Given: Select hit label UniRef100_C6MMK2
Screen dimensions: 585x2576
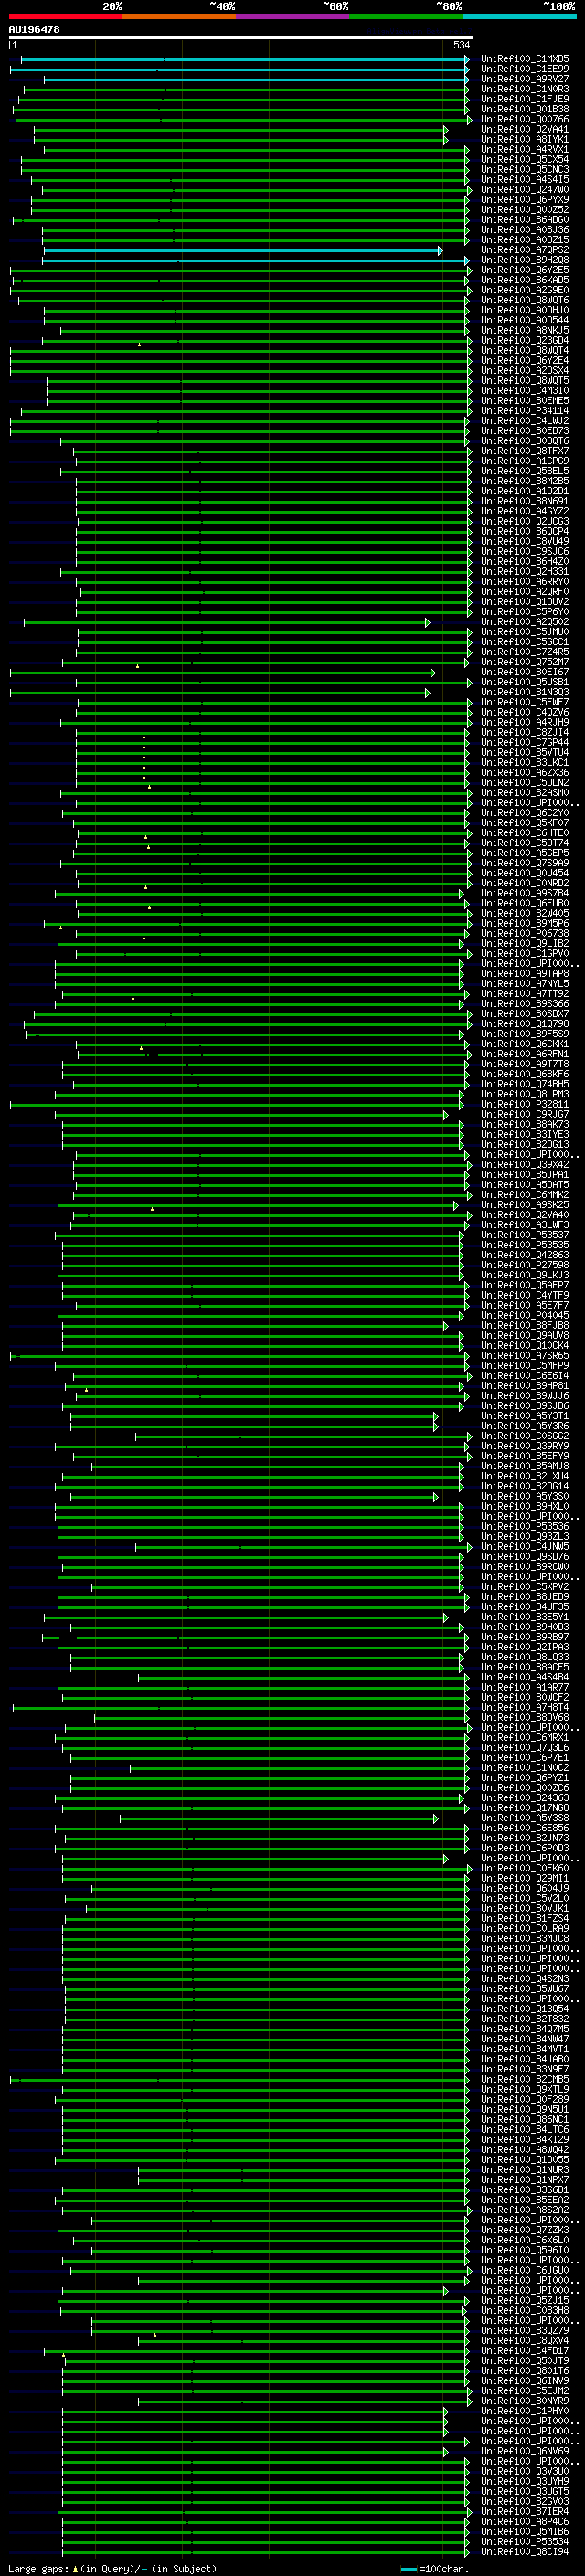Looking at the screenshot, I should (525, 1194).
